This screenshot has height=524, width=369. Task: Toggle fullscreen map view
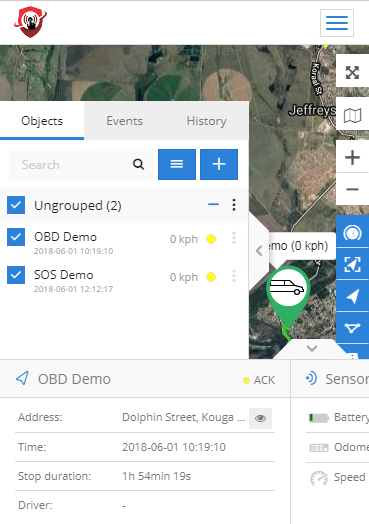(352, 72)
